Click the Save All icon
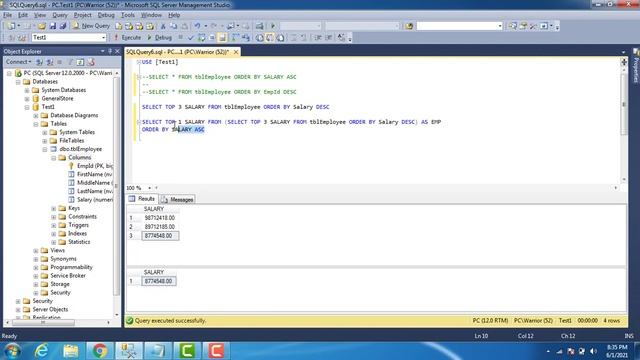The height and width of the screenshot is (360, 640). 63,26
